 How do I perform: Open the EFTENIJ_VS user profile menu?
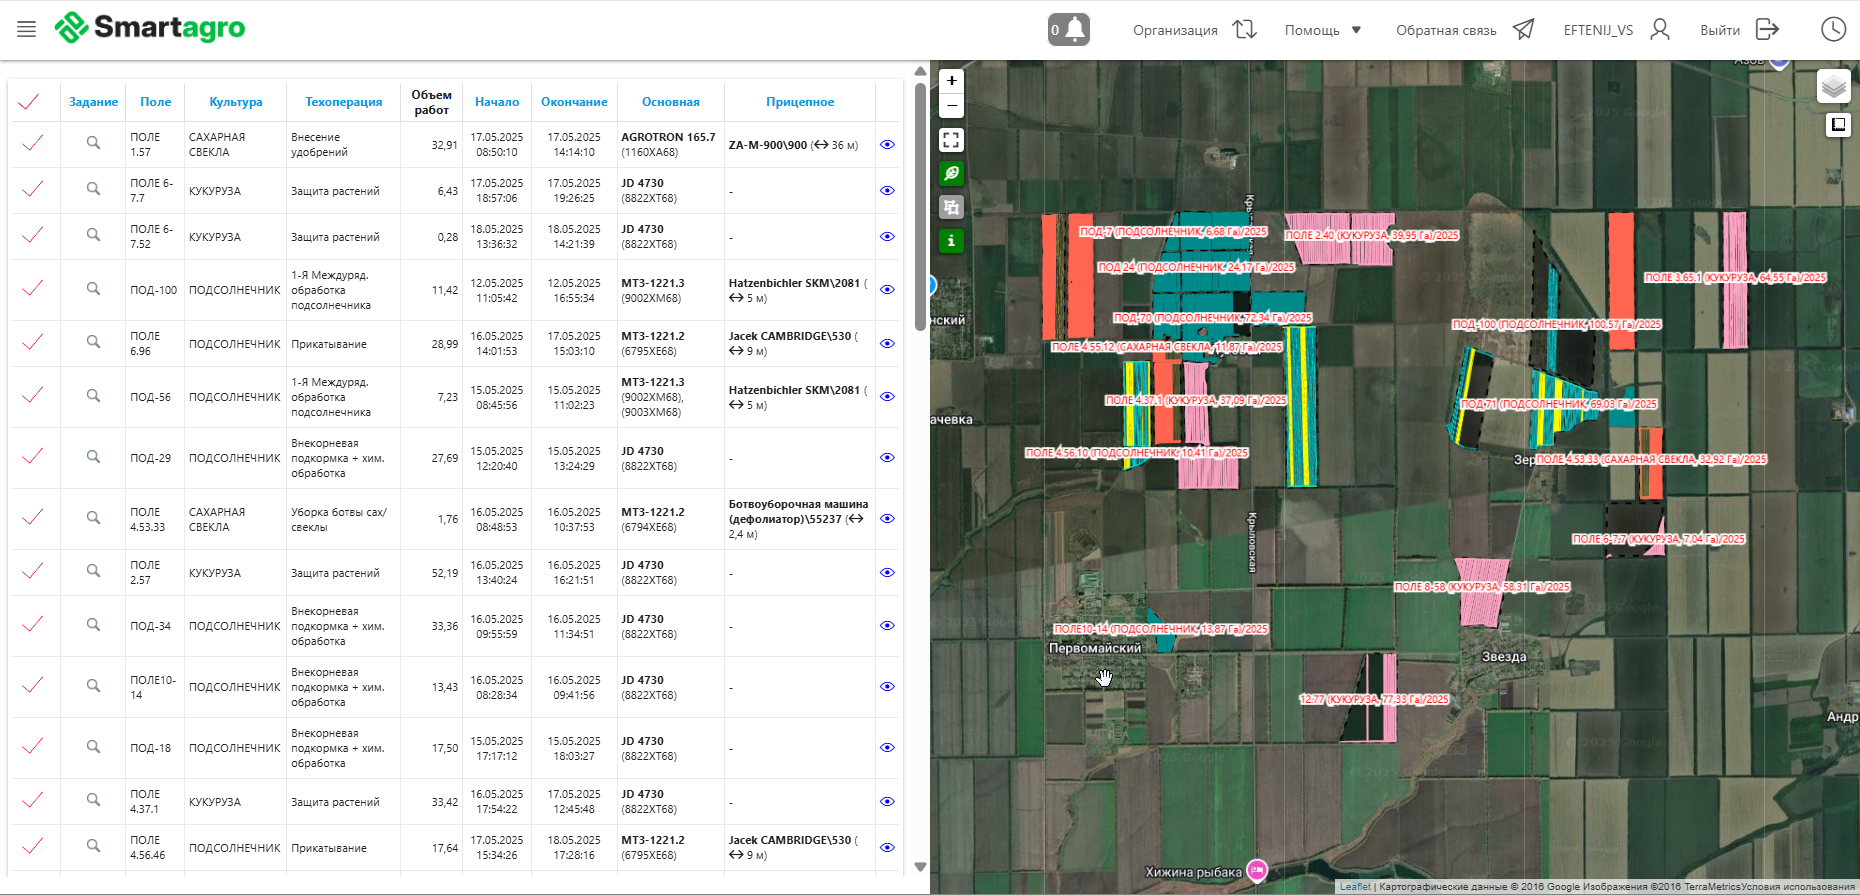(x=1616, y=30)
